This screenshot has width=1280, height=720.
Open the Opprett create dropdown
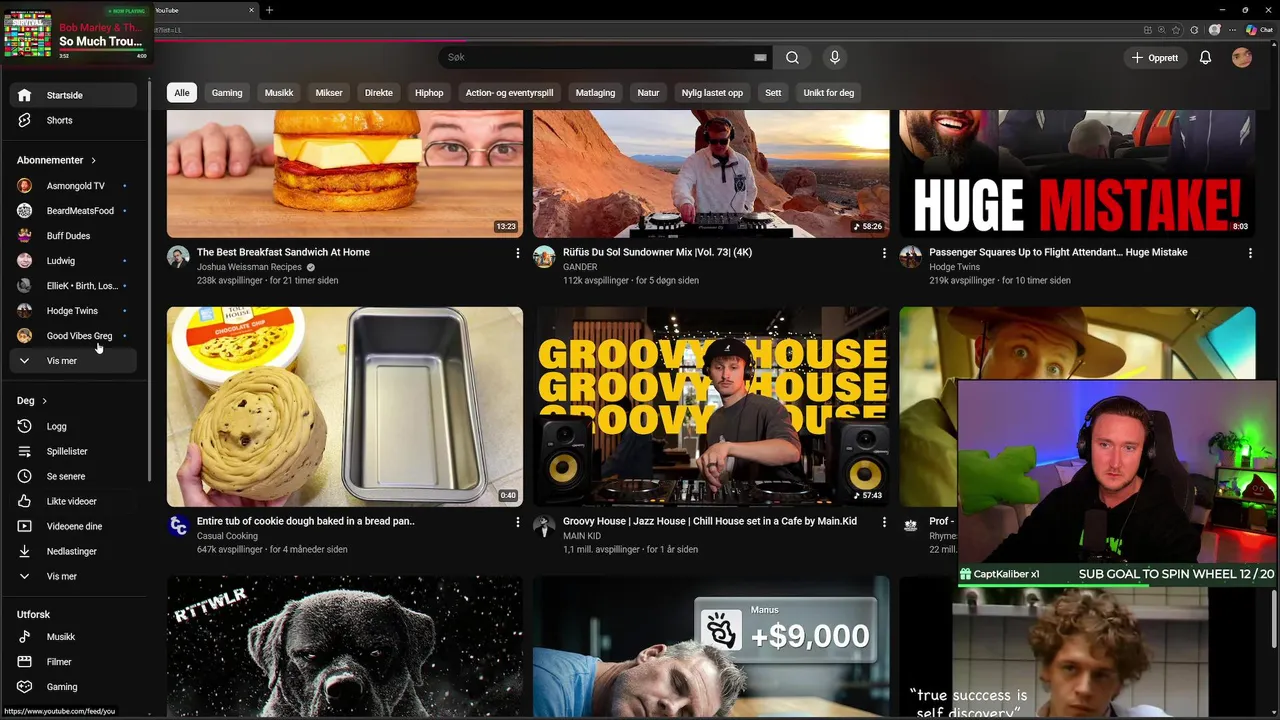coord(1154,58)
